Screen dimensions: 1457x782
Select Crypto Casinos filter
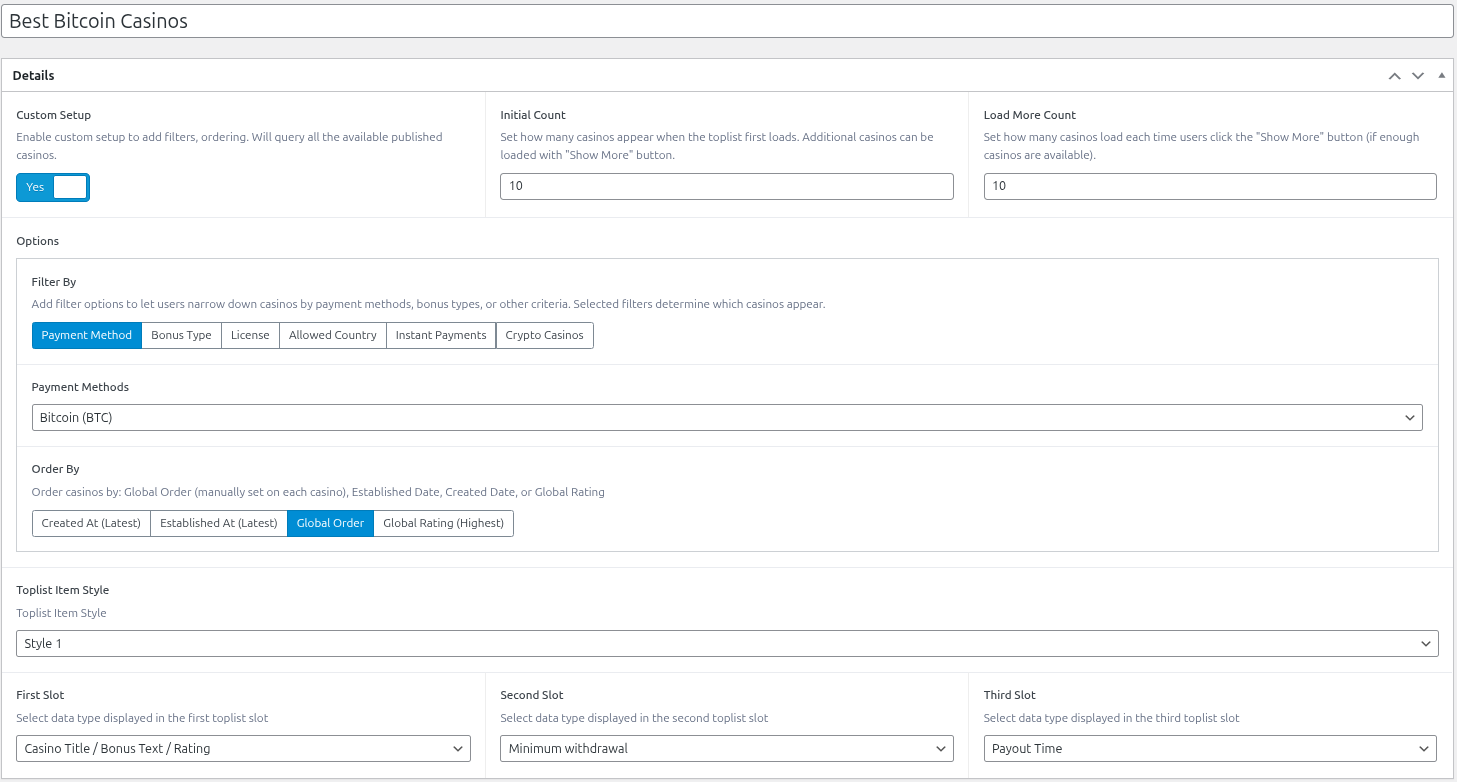pos(544,335)
